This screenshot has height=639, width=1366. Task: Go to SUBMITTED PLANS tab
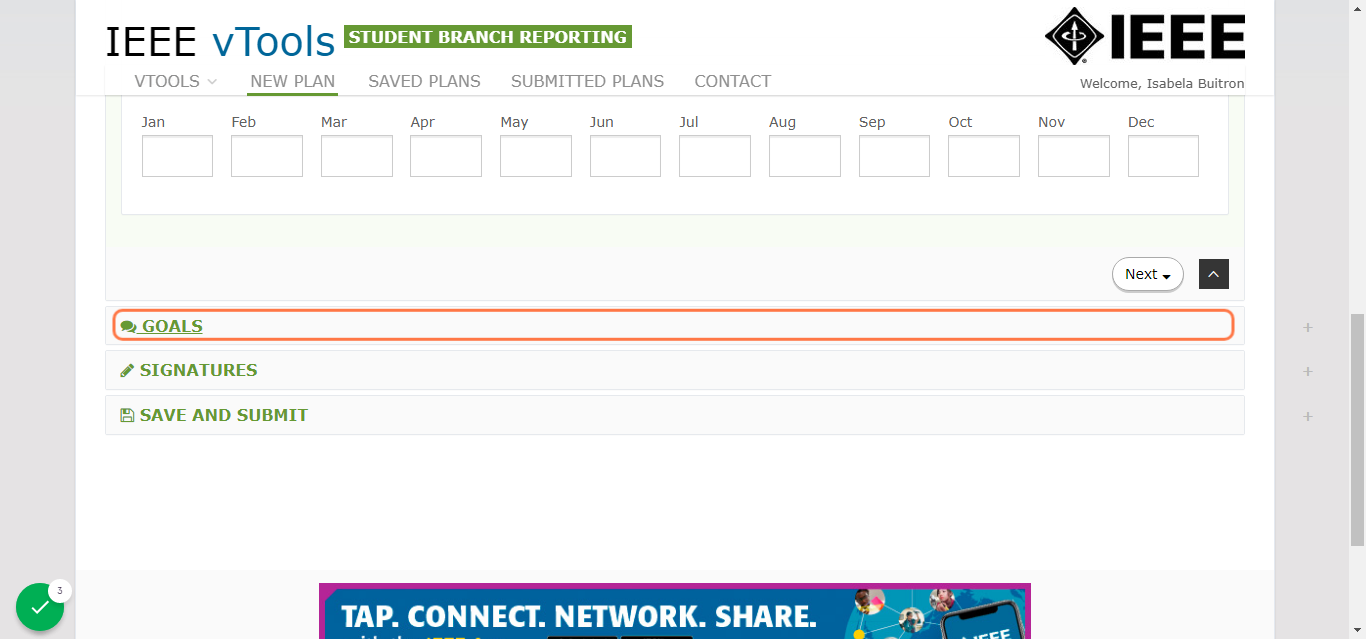[587, 81]
